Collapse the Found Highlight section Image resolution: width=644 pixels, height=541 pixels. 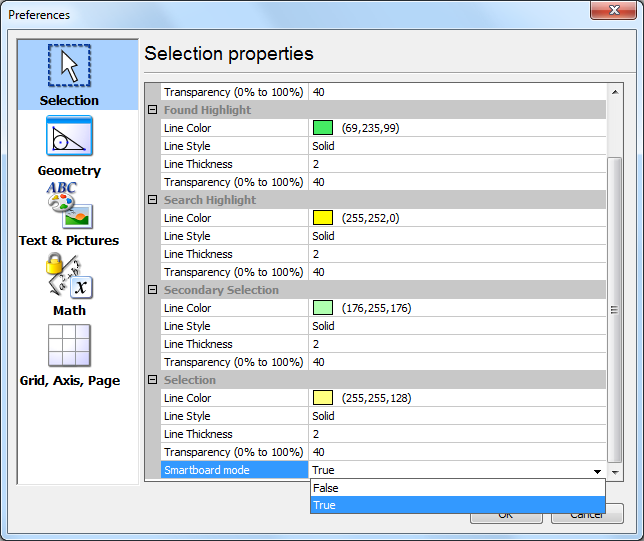[x=153, y=110]
